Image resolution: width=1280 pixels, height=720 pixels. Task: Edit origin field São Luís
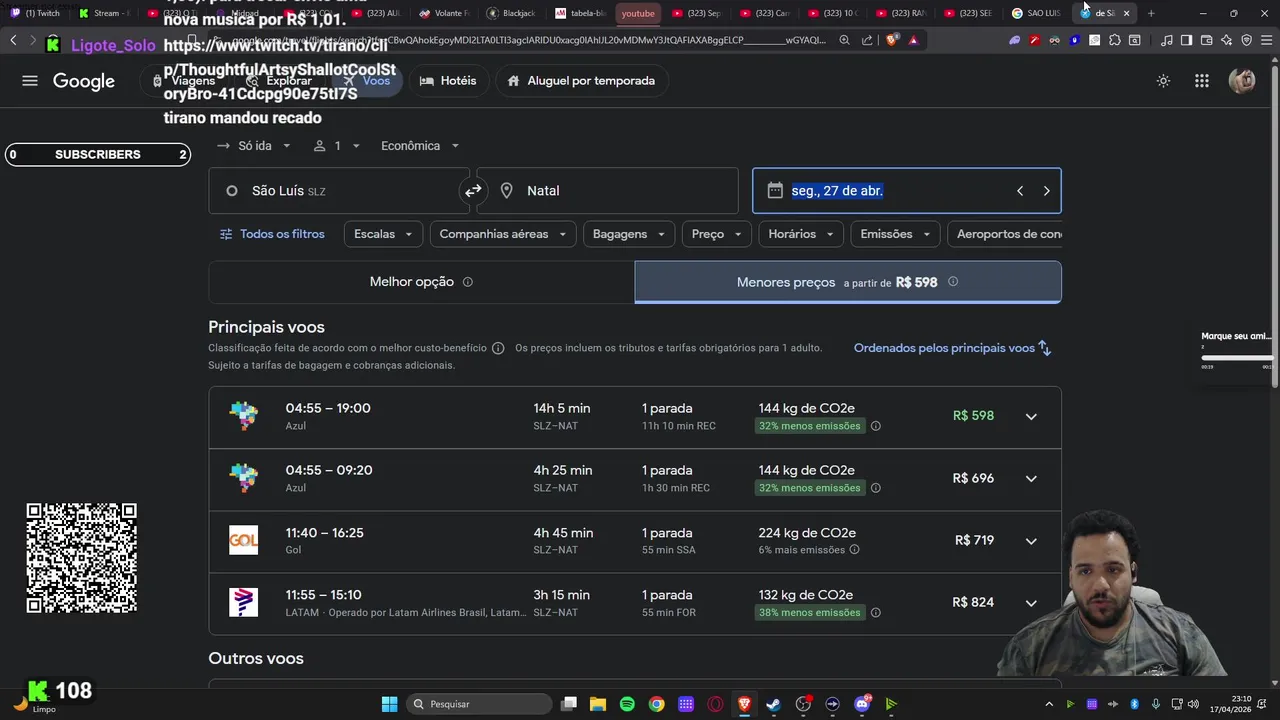coord(338,191)
